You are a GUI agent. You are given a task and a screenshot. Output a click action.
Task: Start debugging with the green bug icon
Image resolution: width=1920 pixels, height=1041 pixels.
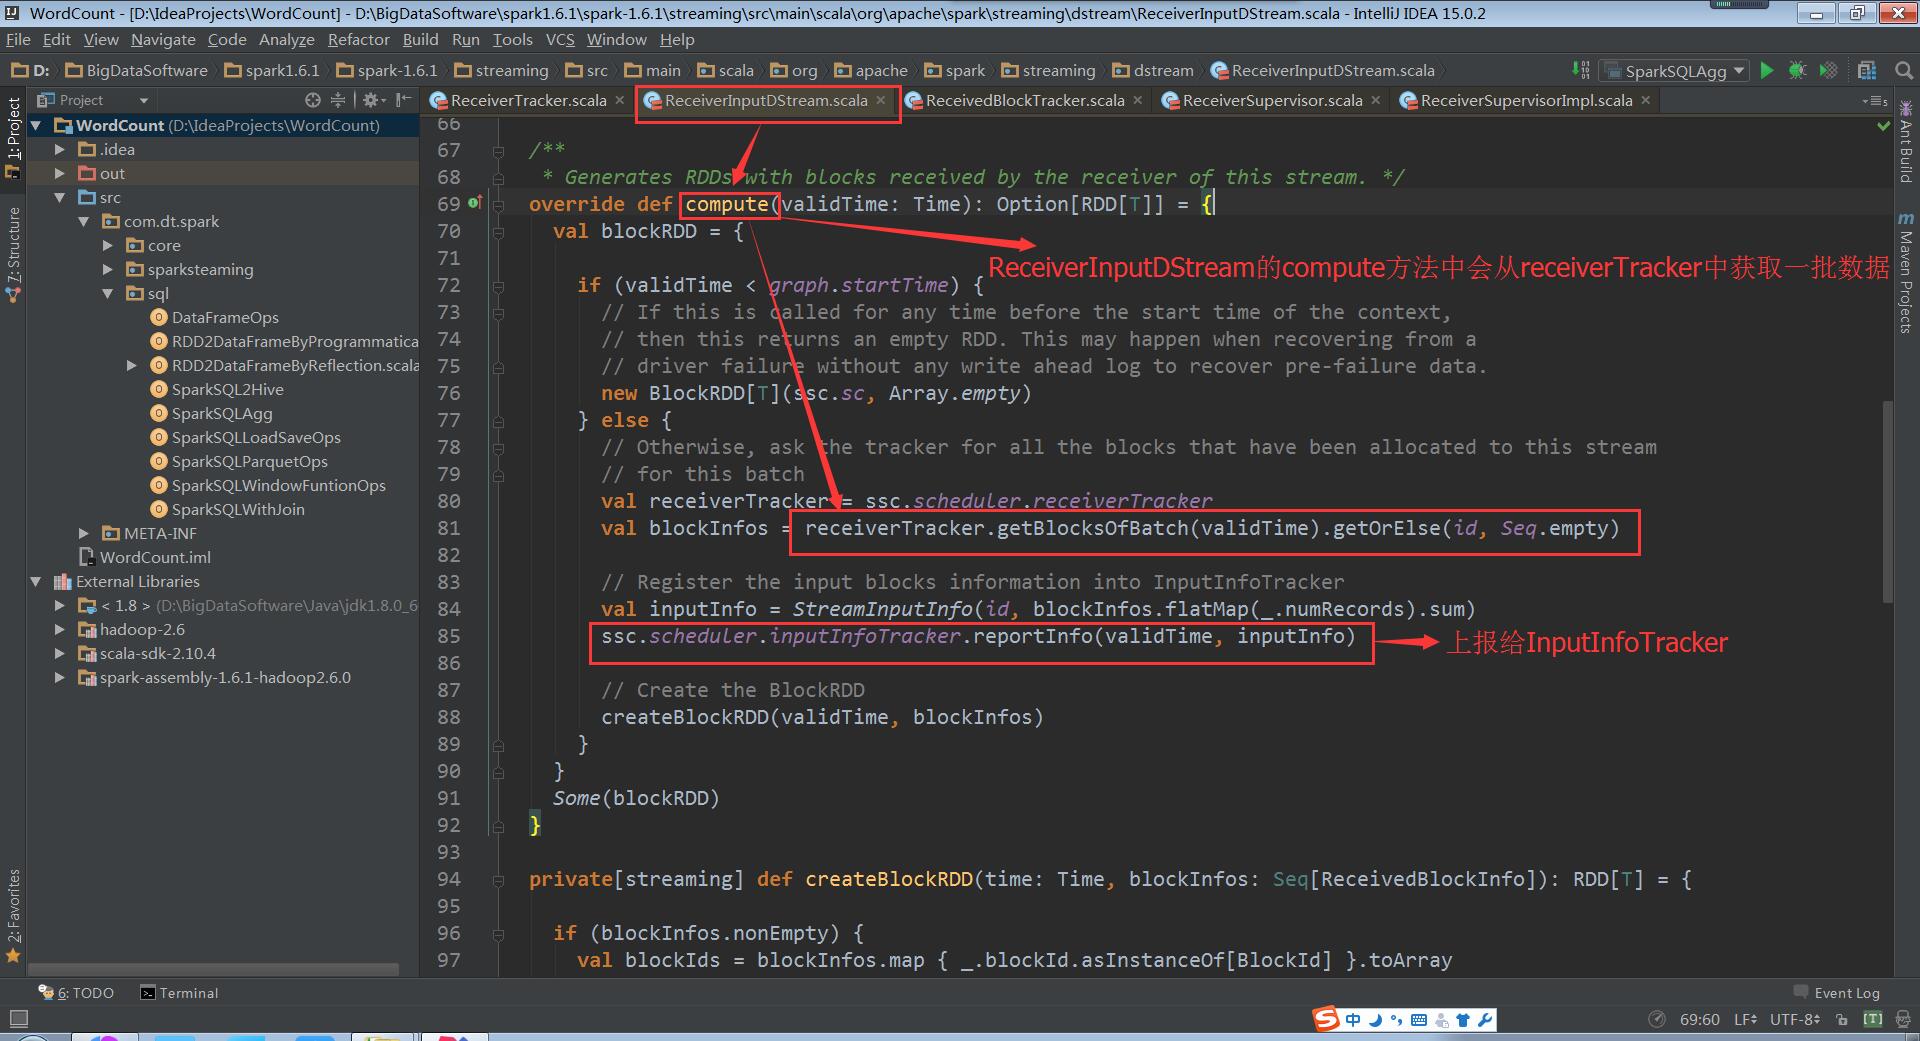tap(1797, 70)
